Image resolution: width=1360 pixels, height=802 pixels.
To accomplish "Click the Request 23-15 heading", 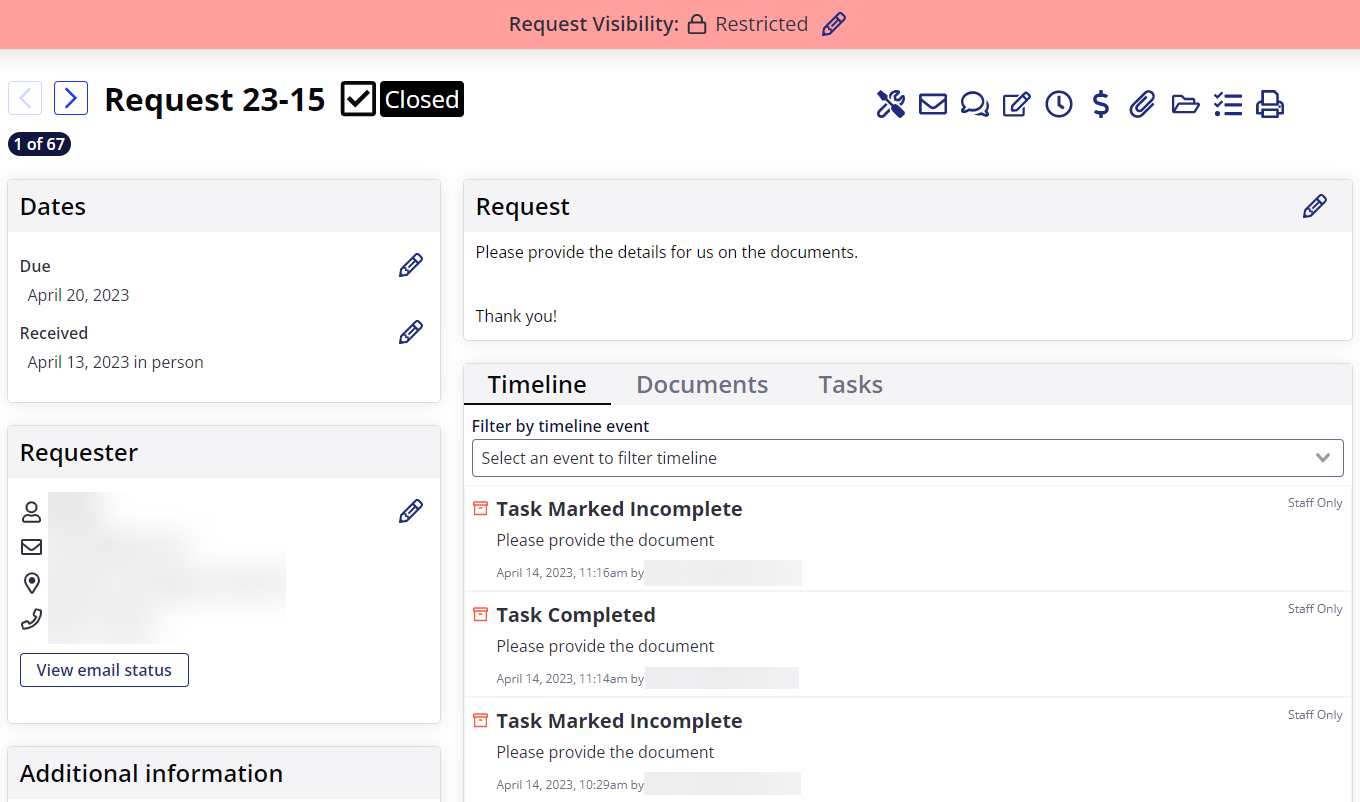I will coord(215,99).
